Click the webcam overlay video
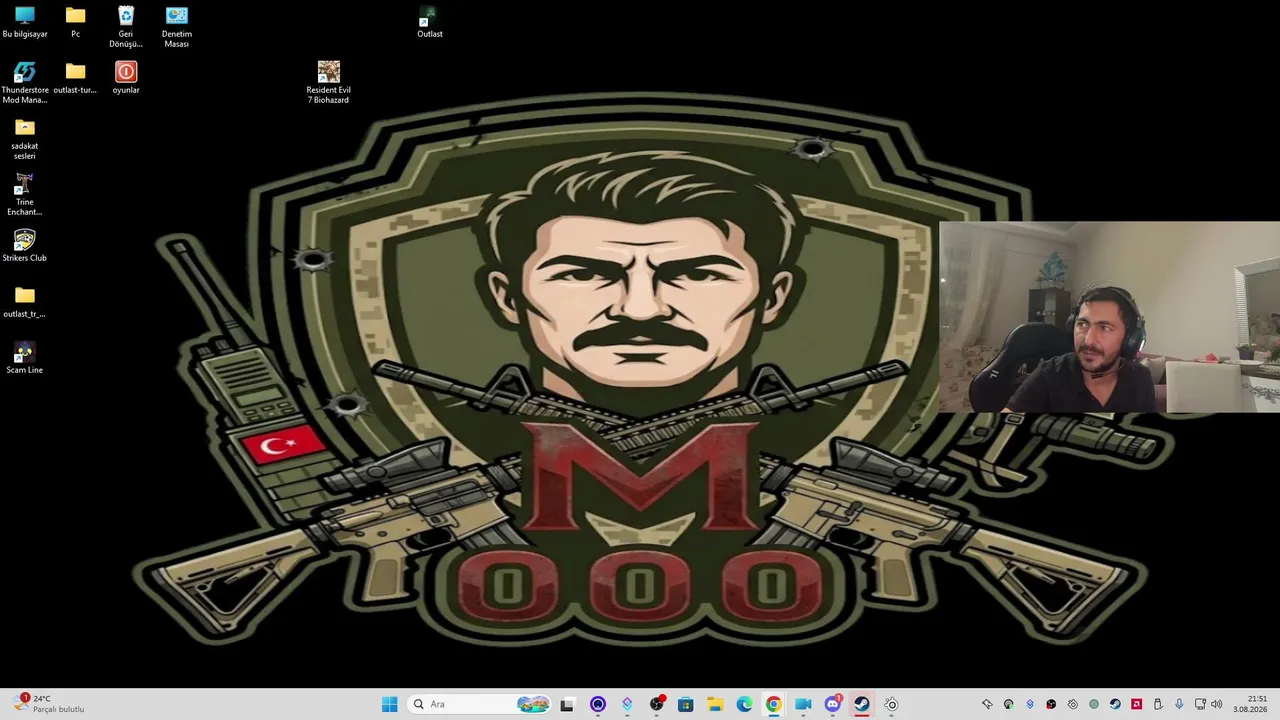The image size is (1280, 720). pyautogui.click(x=1109, y=317)
